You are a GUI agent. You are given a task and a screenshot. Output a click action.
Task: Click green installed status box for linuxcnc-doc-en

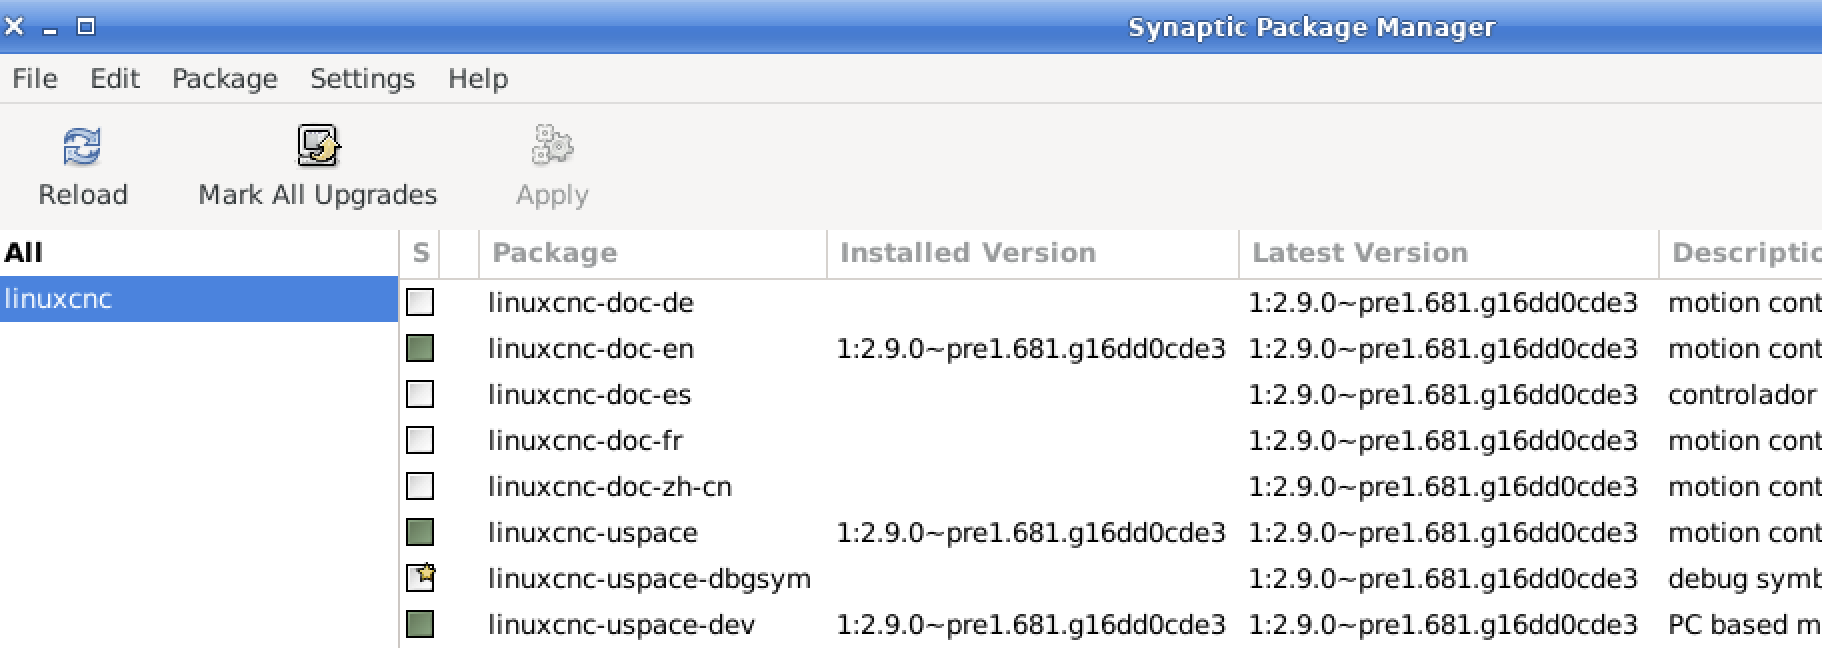pyautogui.click(x=420, y=348)
